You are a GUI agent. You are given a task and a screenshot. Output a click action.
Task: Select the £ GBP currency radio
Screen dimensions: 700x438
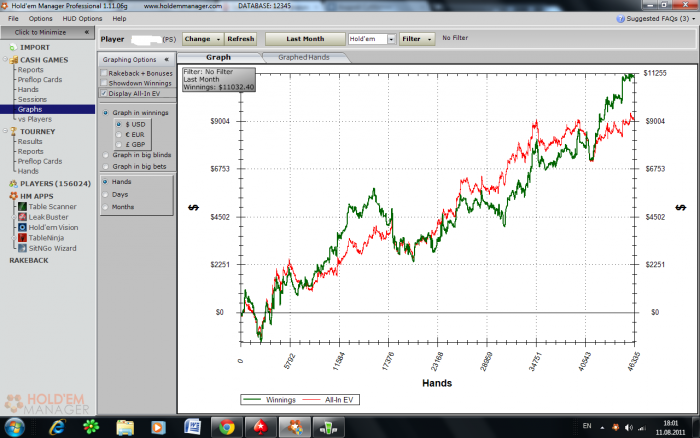[x=119, y=145]
